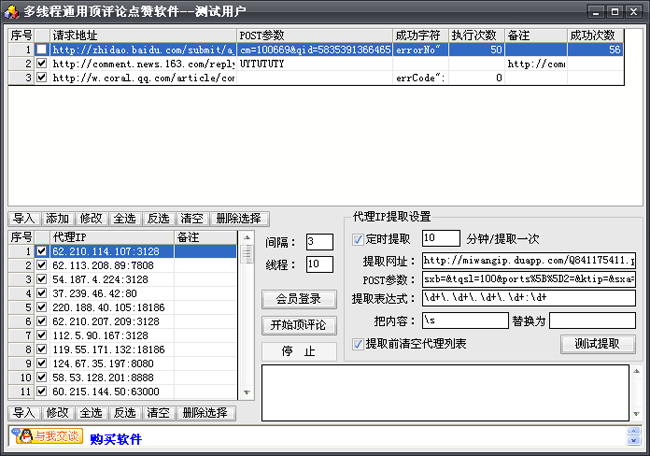Click the proxy list 全选 button at the bottom
This screenshot has height=456, width=650.
91,413
